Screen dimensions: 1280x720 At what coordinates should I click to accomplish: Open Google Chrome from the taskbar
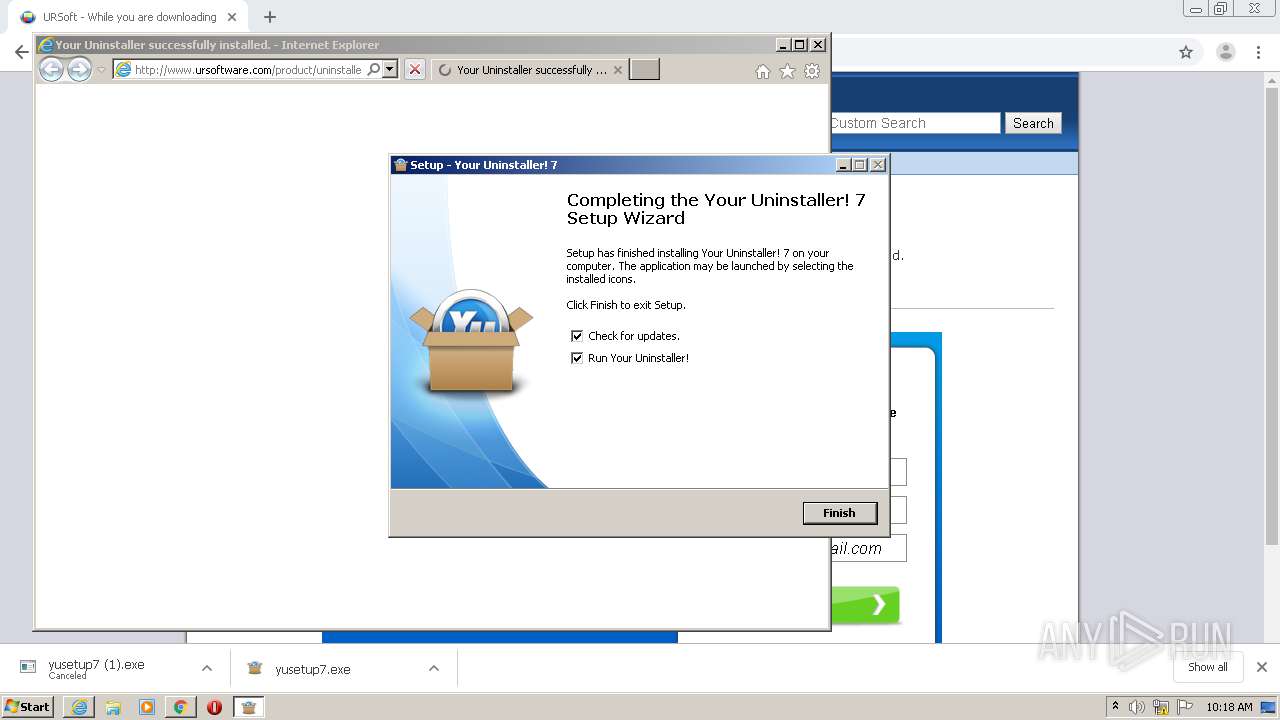coord(180,707)
